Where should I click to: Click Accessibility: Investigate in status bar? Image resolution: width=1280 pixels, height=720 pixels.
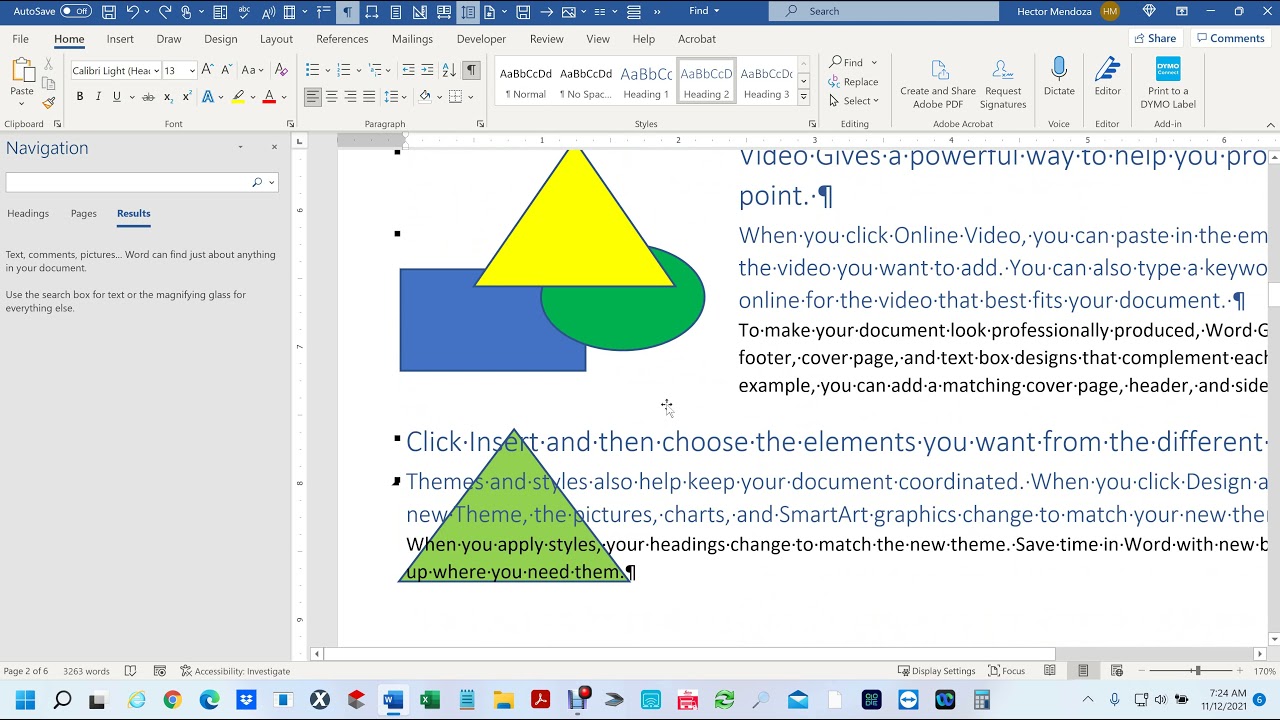[x=235, y=671]
